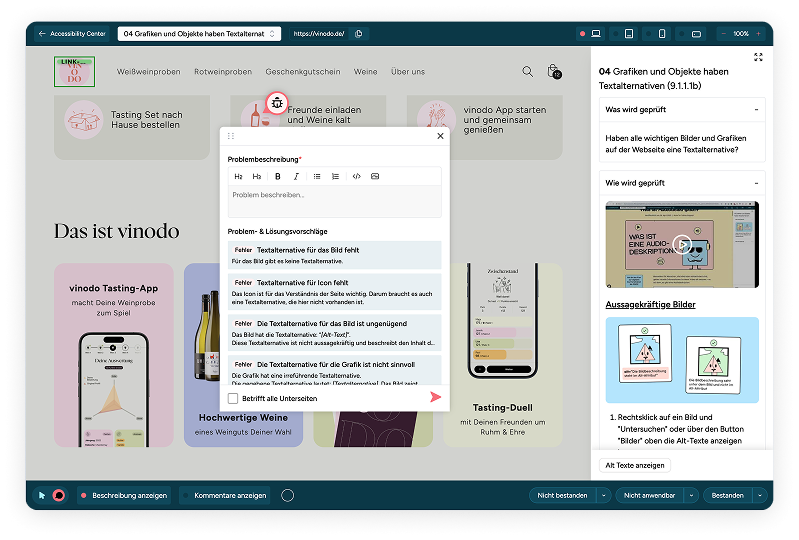Open Weißweinproben menu item
The width and height of the screenshot is (799, 540).
(148, 72)
